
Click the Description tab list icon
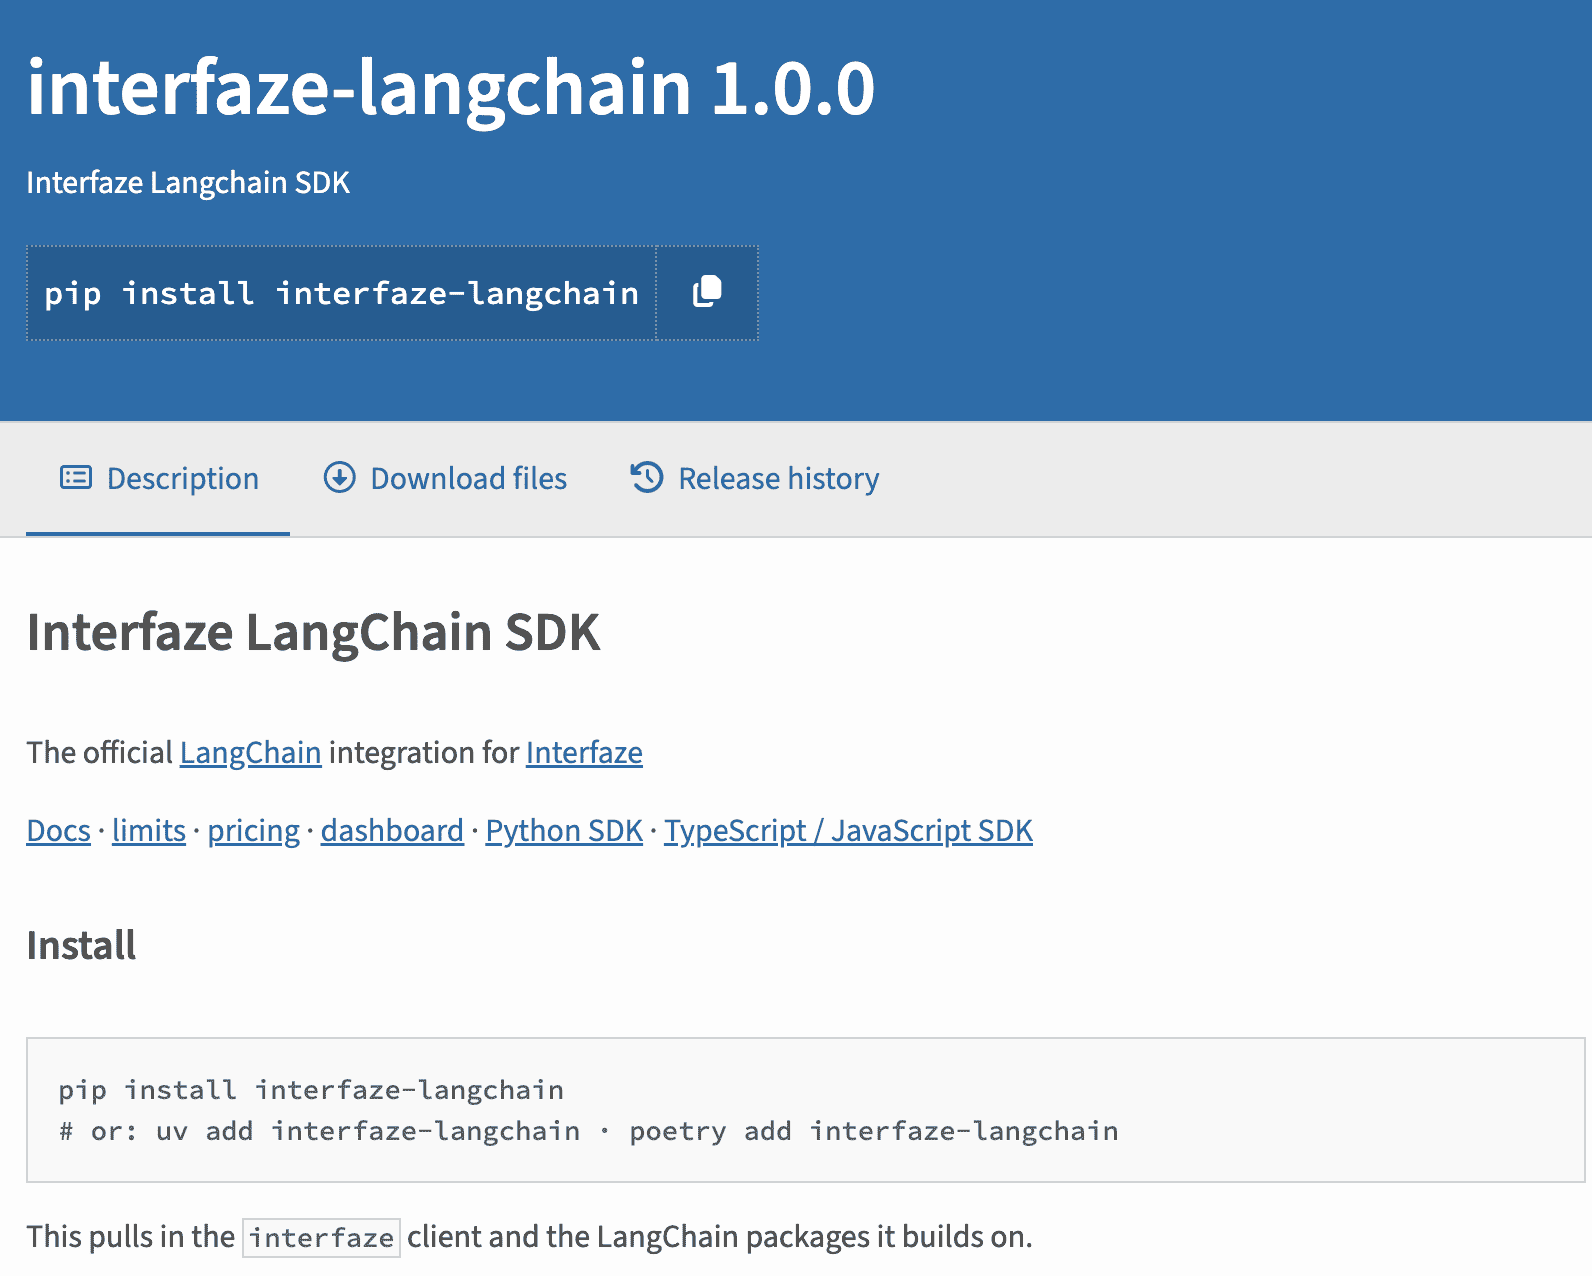point(76,478)
